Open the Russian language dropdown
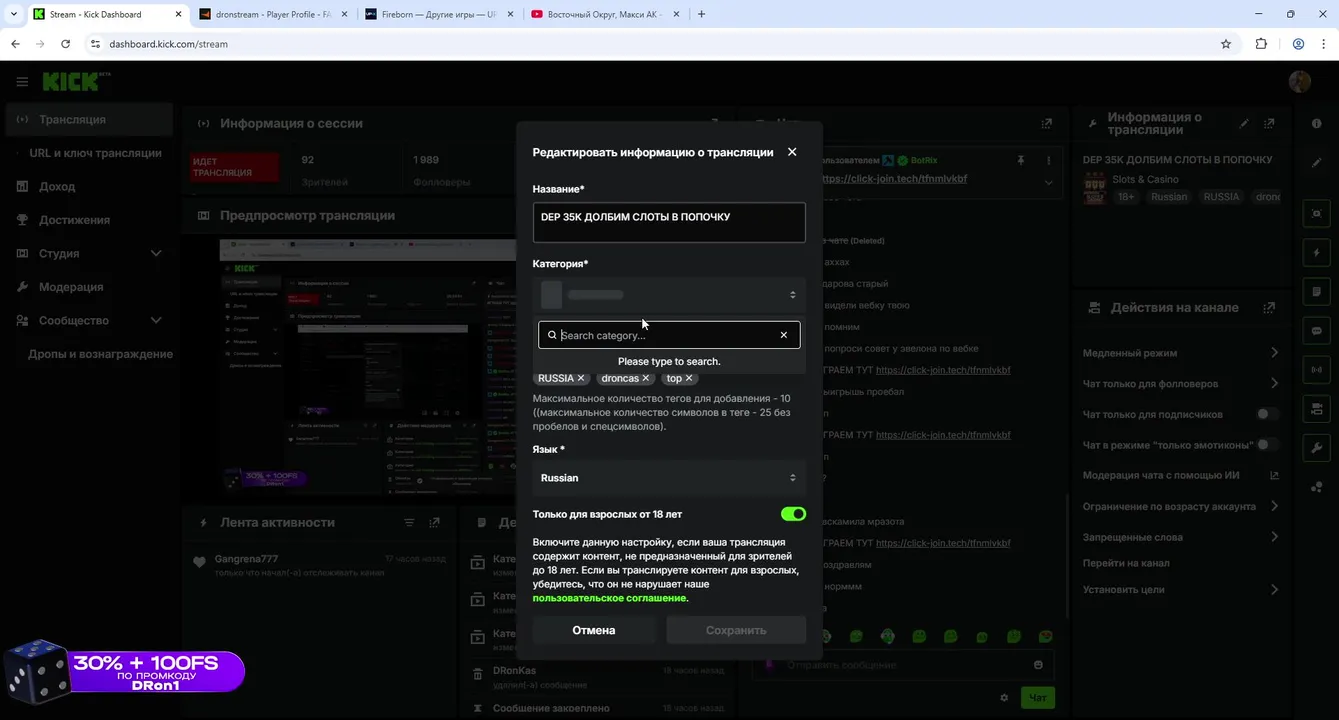 (x=669, y=478)
